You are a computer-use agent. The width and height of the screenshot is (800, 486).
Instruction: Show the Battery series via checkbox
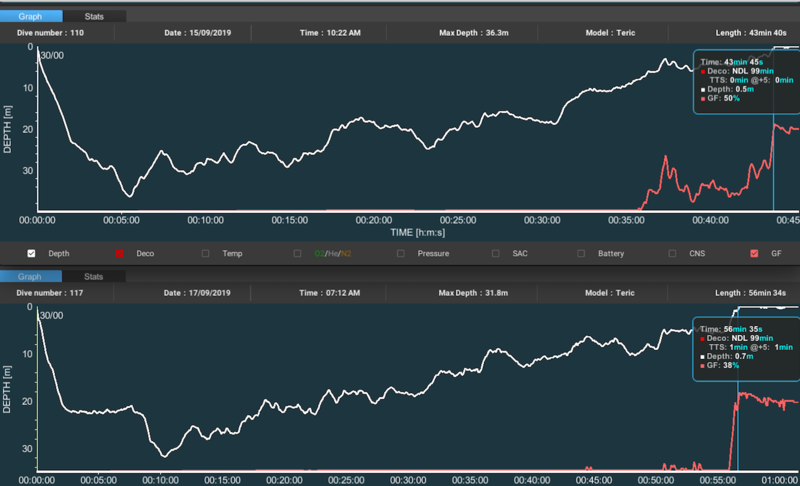[582, 254]
